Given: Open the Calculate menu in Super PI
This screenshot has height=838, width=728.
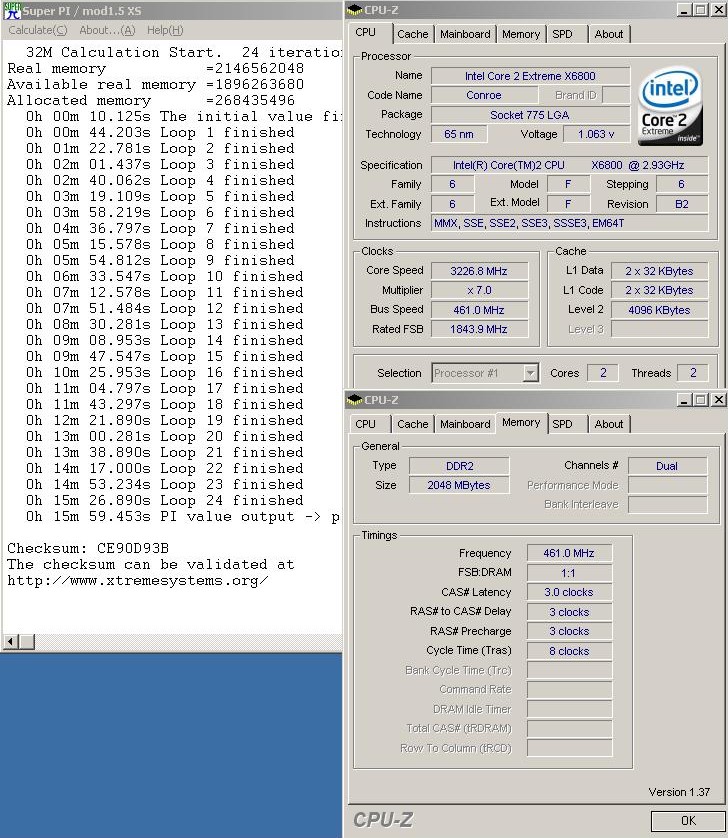Looking at the screenshot, I should (x=38, y=30).
